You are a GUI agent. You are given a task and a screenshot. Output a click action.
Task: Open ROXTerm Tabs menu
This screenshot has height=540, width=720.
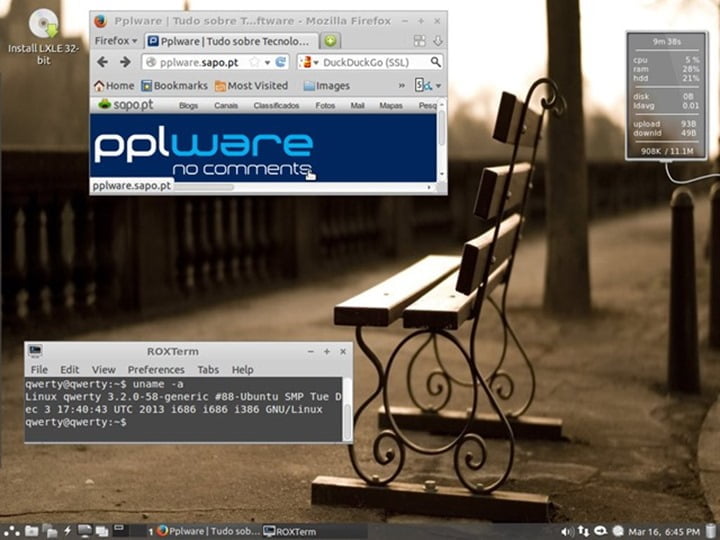(x=208, y=370)
